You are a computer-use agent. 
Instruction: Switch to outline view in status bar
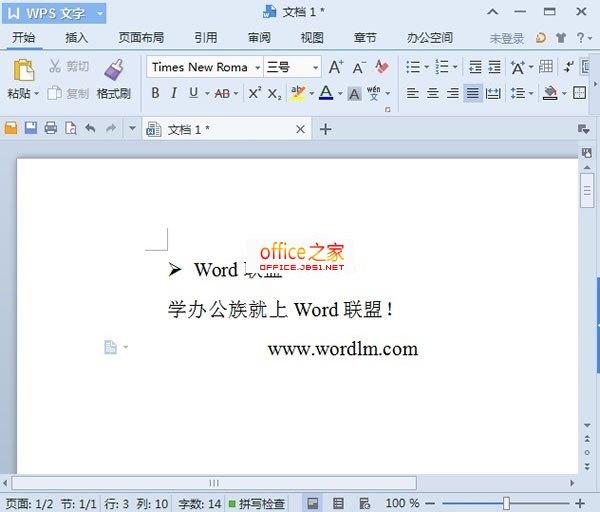(338, 503)
